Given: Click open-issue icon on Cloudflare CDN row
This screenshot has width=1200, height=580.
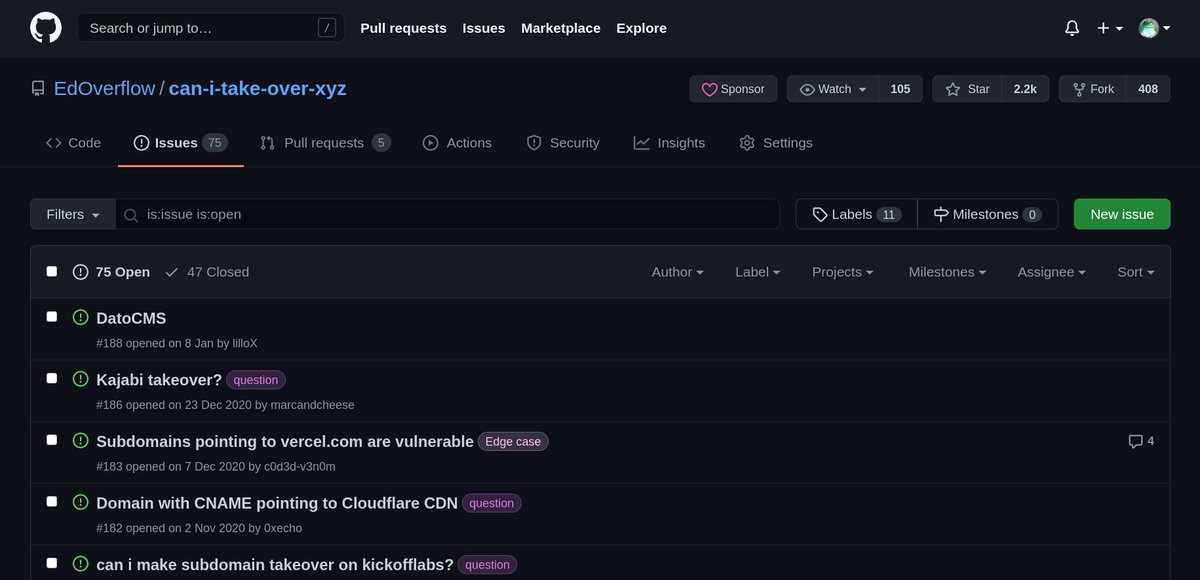Looking at the screenshot, I should tap(81, 503).
